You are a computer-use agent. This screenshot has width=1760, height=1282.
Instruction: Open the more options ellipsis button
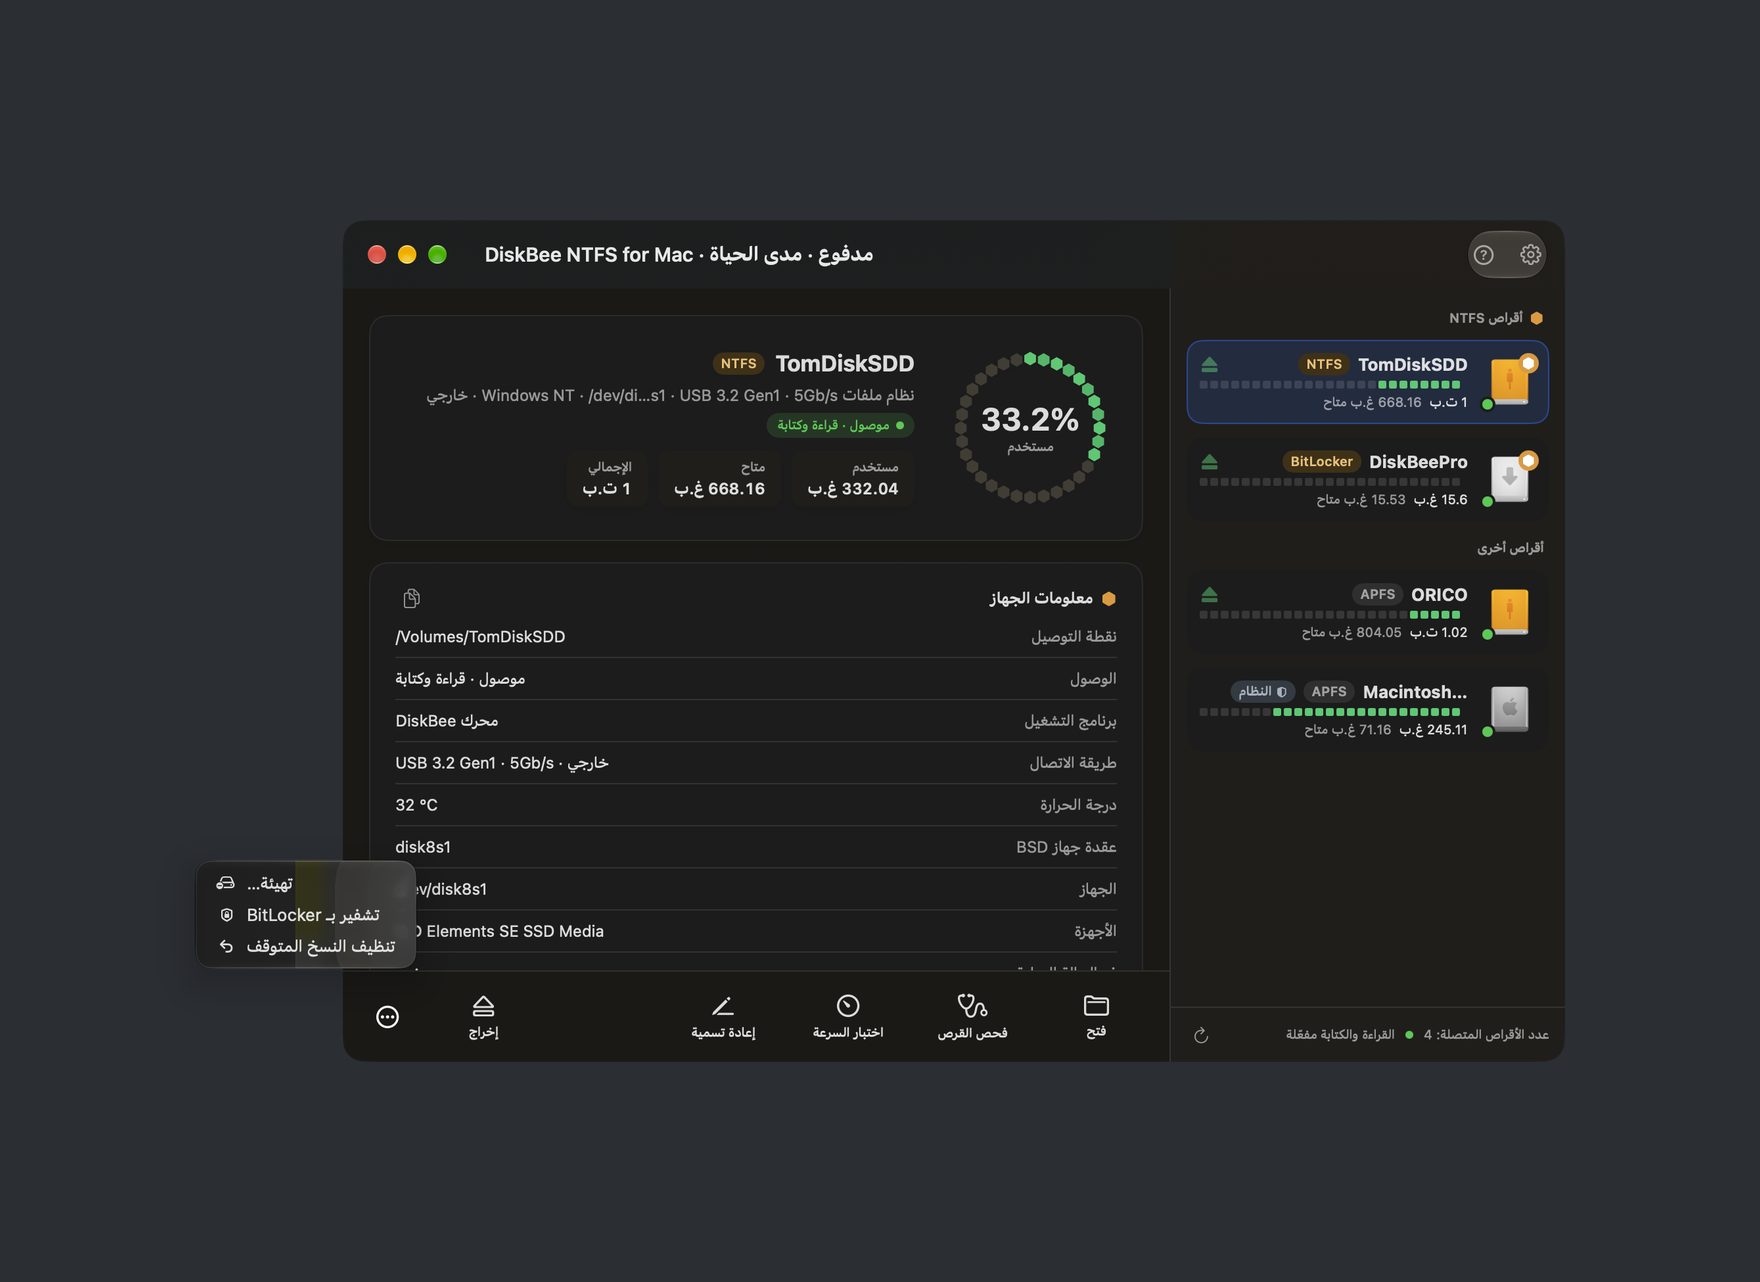(387, 1017)
